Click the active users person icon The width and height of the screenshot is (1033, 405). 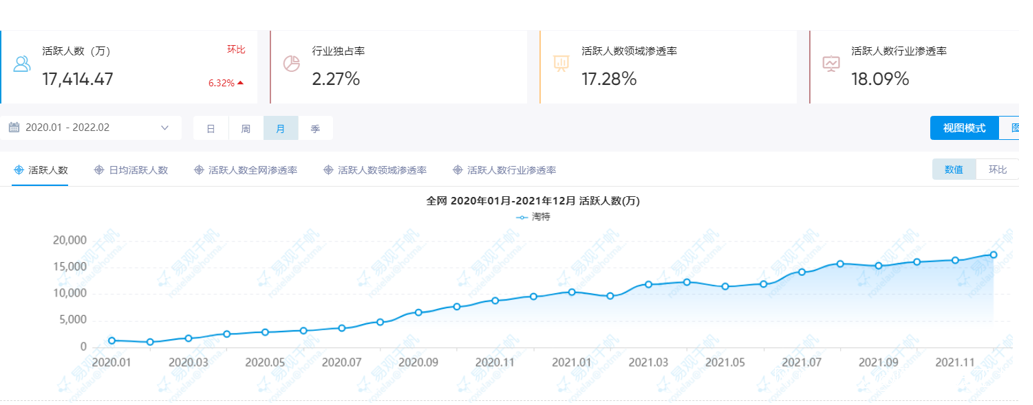point(22,65)
